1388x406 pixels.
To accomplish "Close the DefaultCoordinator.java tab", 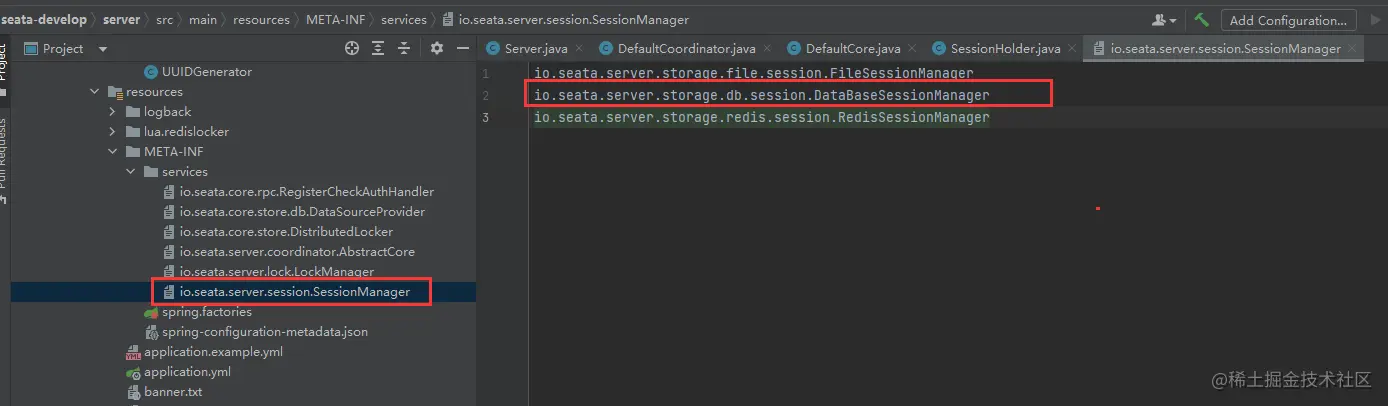I will pyautogui.click(x=769, y=48).
